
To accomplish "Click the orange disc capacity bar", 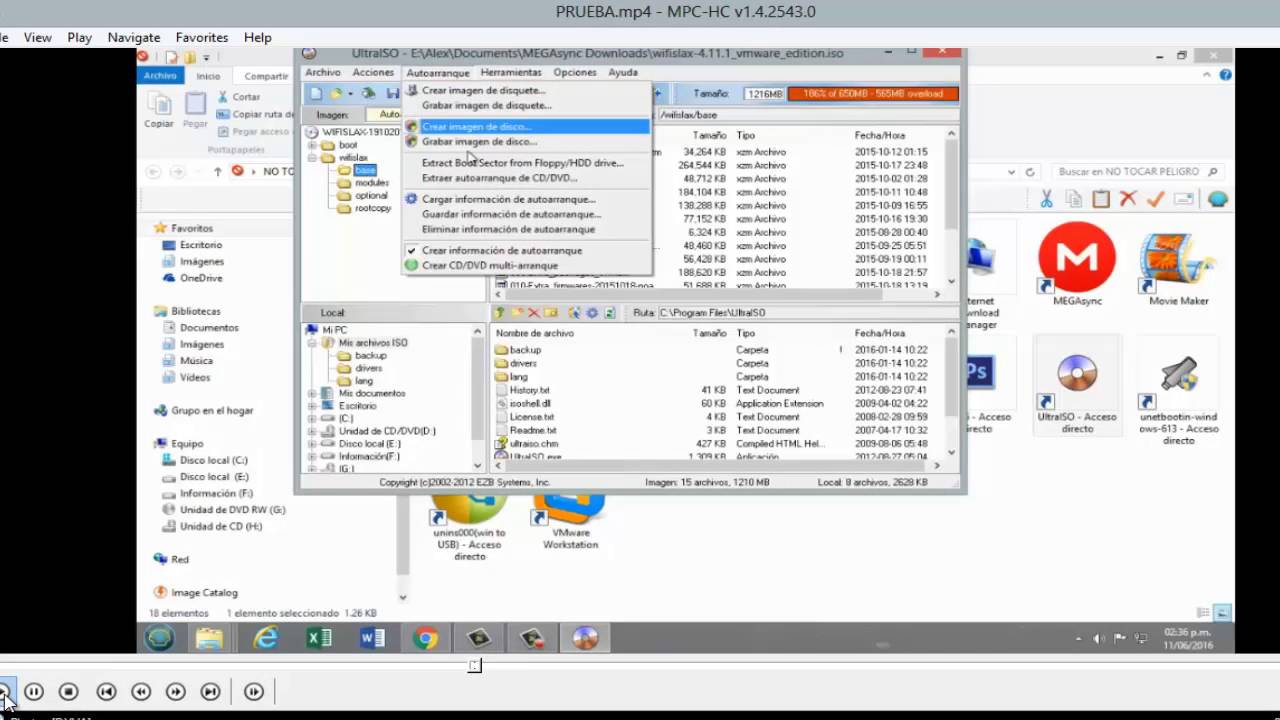I will [x=872, y=94].
